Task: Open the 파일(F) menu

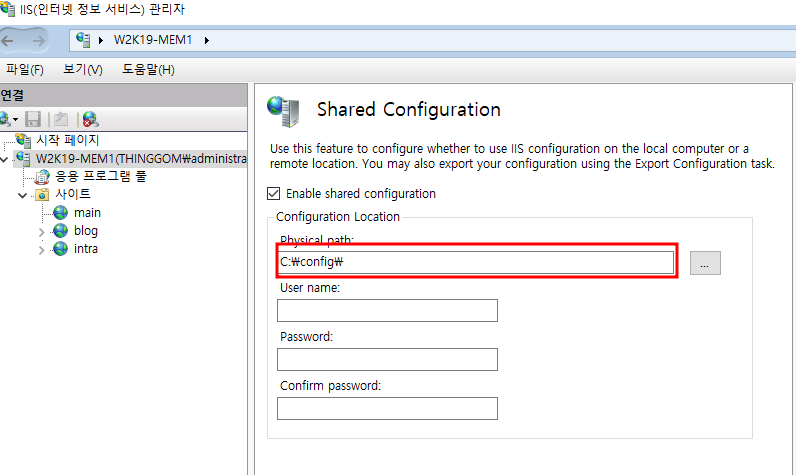Action: click(24, 70)
